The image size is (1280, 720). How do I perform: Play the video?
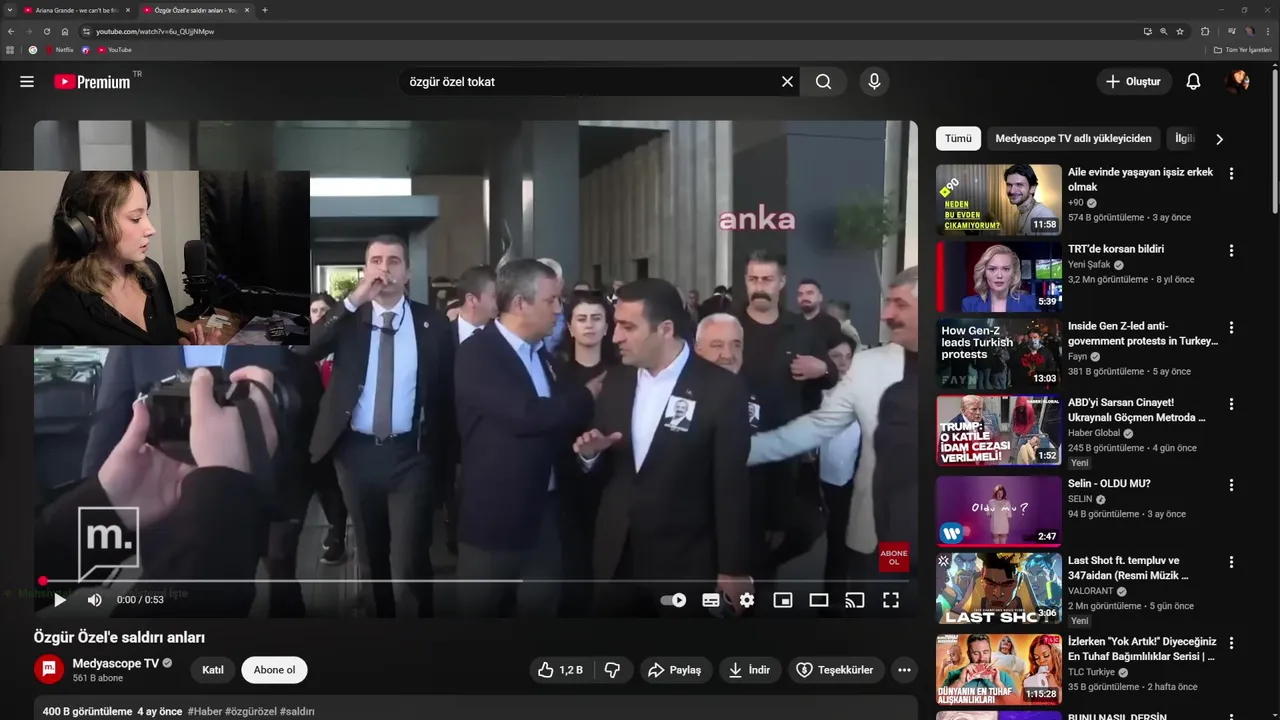(60, 600)
